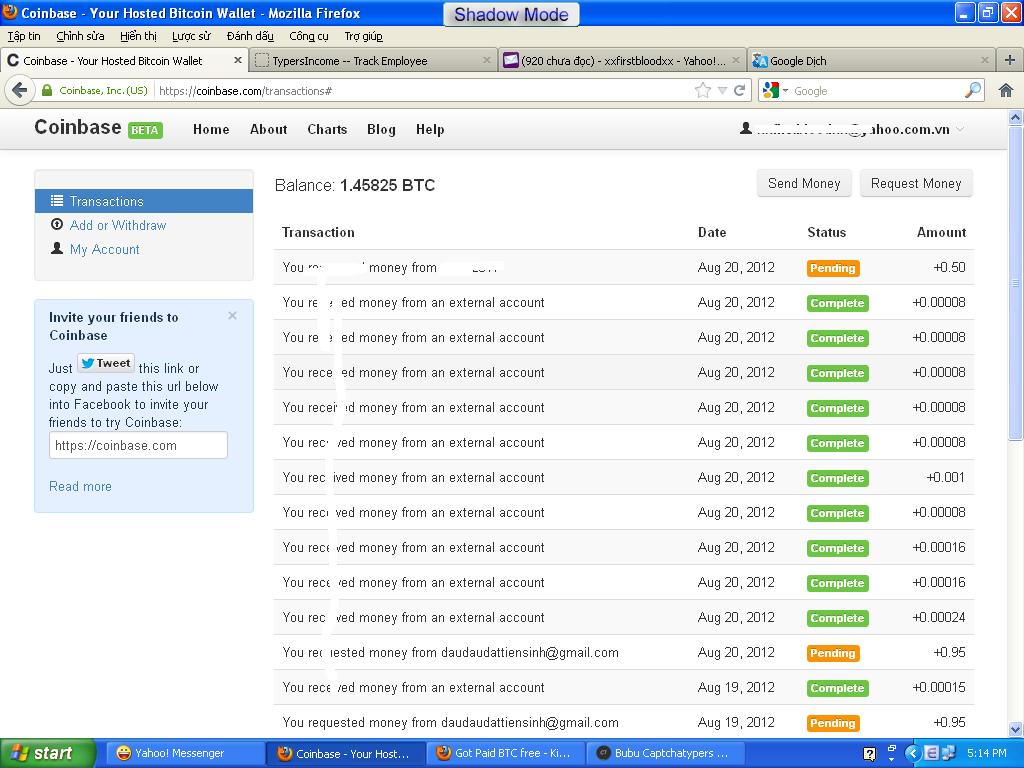Click the scrollbar up arrow
This screenshot has height=768, width=1024.
[1015, 118]
